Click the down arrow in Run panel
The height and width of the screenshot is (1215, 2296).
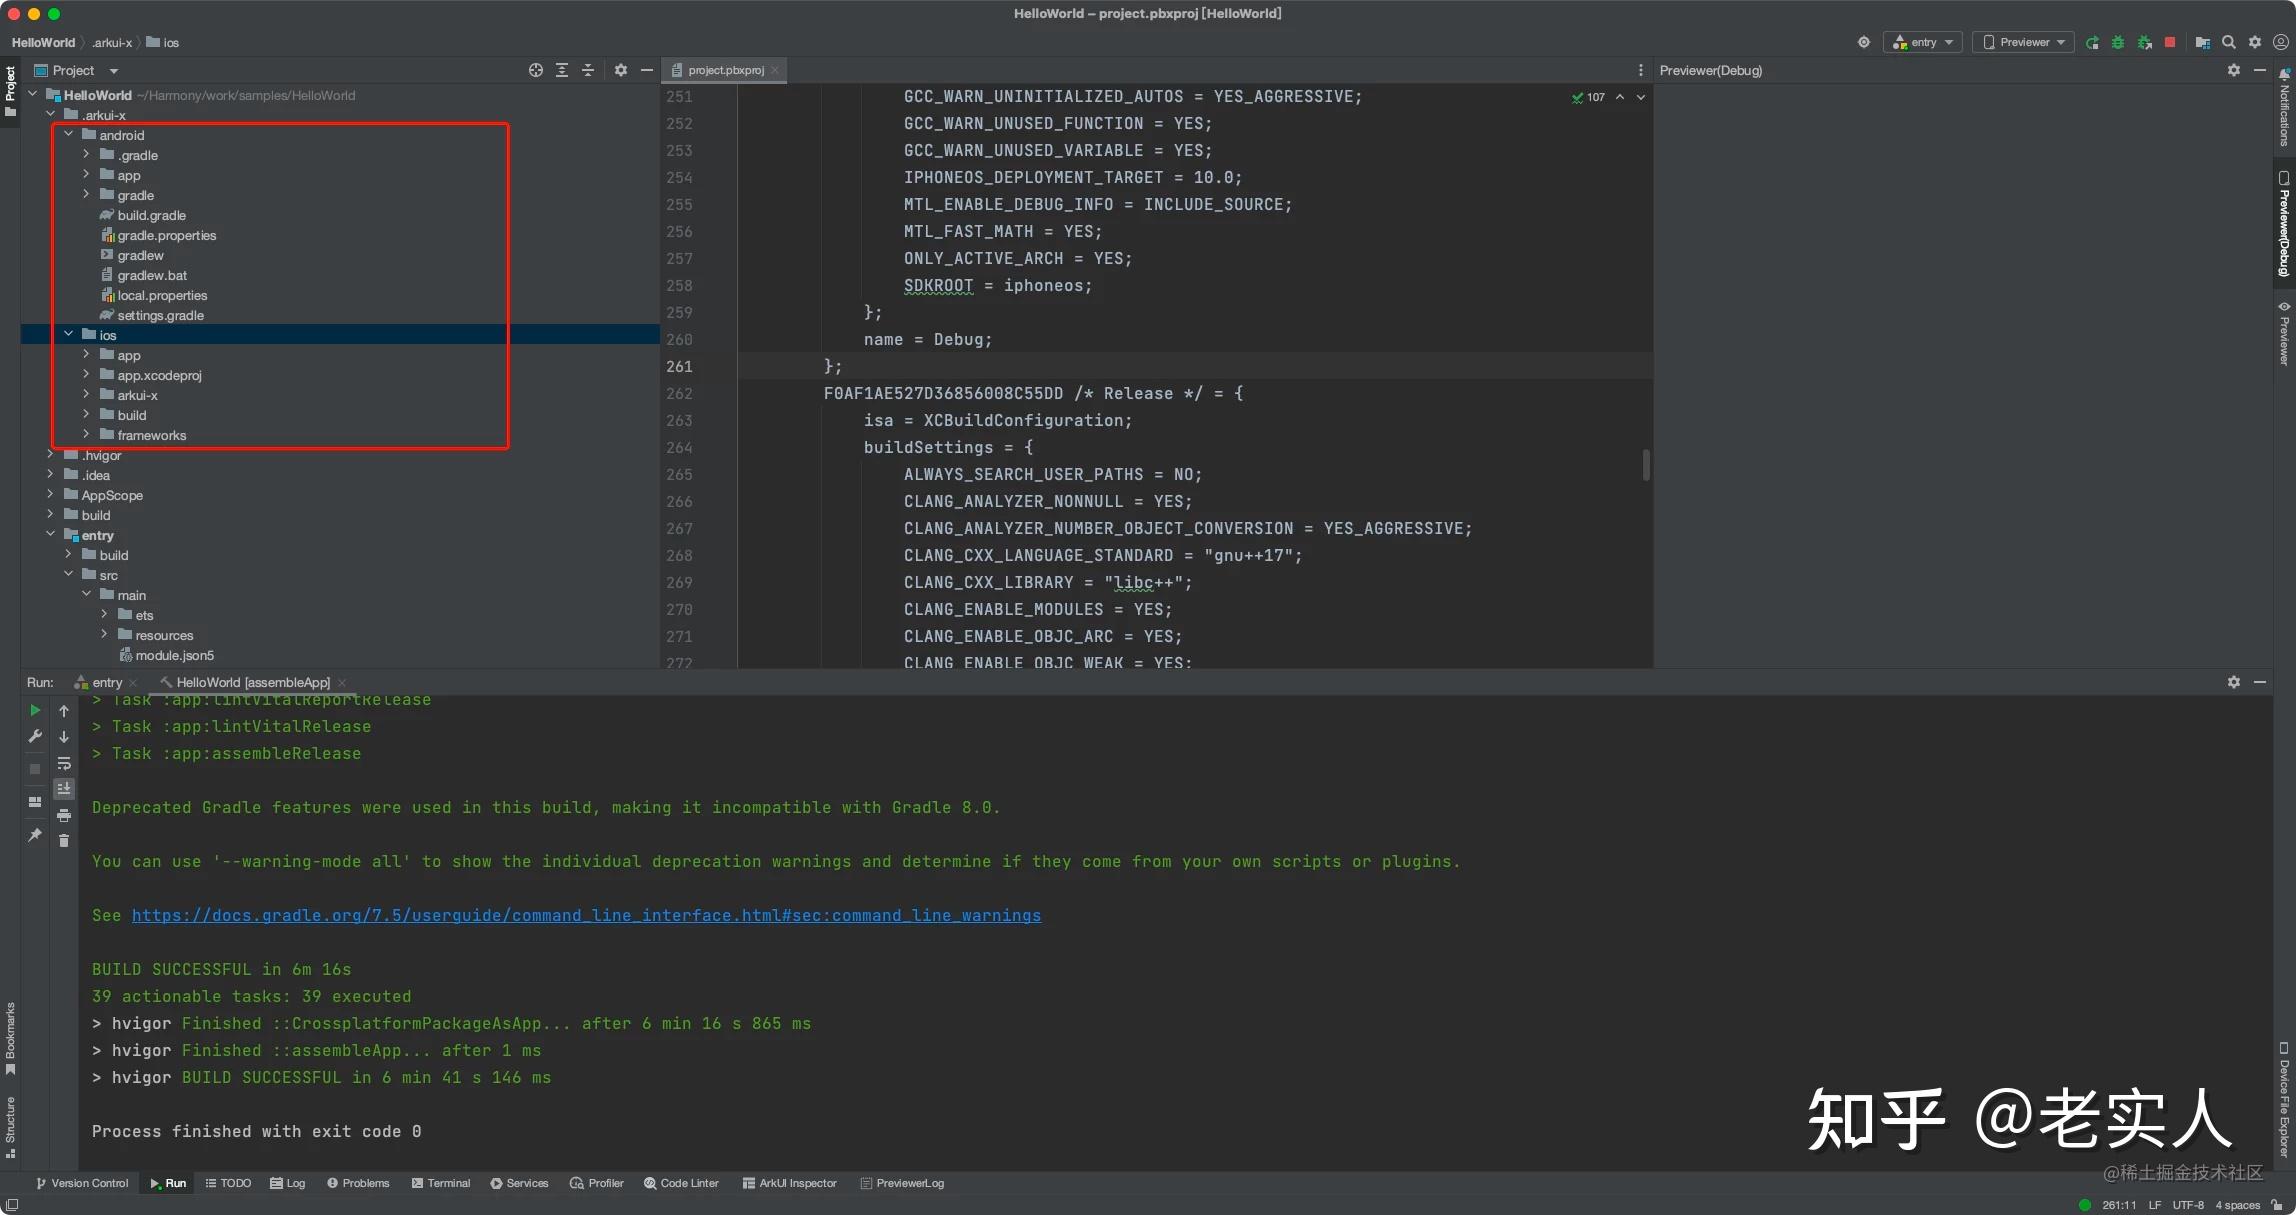click(64, 736)
